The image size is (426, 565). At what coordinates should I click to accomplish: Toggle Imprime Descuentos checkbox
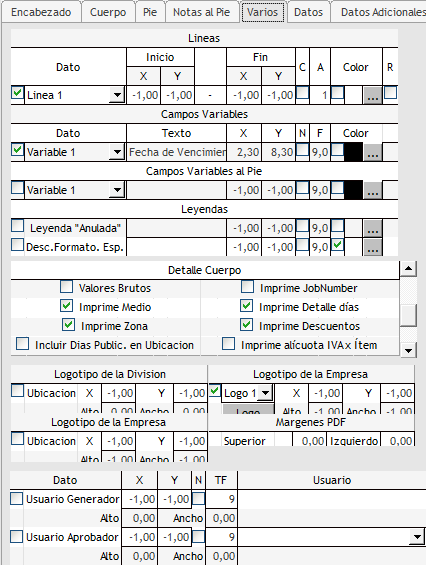247,325
